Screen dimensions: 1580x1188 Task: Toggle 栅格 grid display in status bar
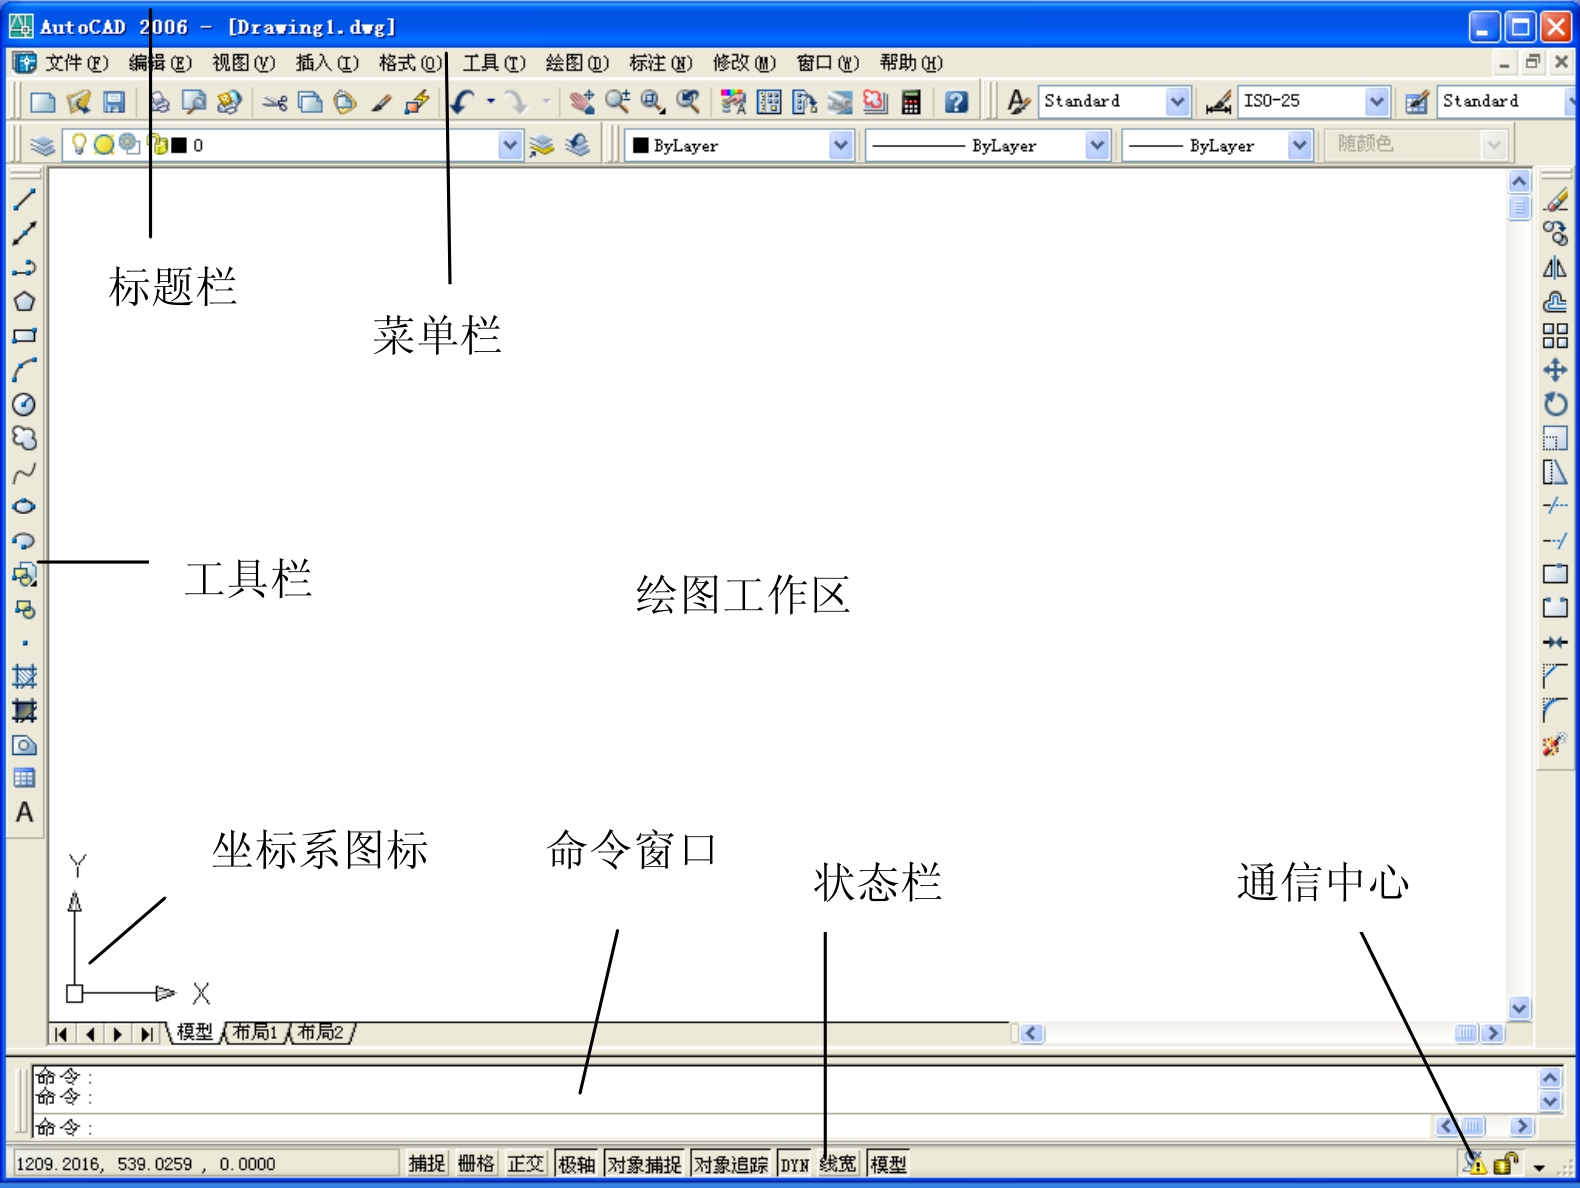476,1163
